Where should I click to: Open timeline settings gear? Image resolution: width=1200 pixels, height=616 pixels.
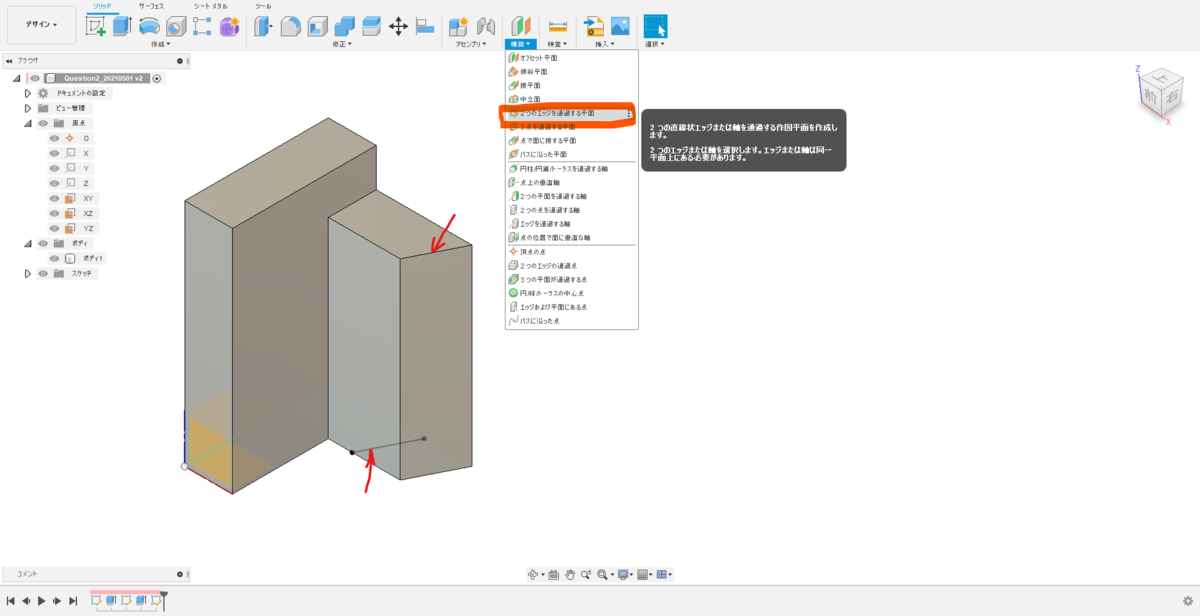click(x=1187, y=601)
